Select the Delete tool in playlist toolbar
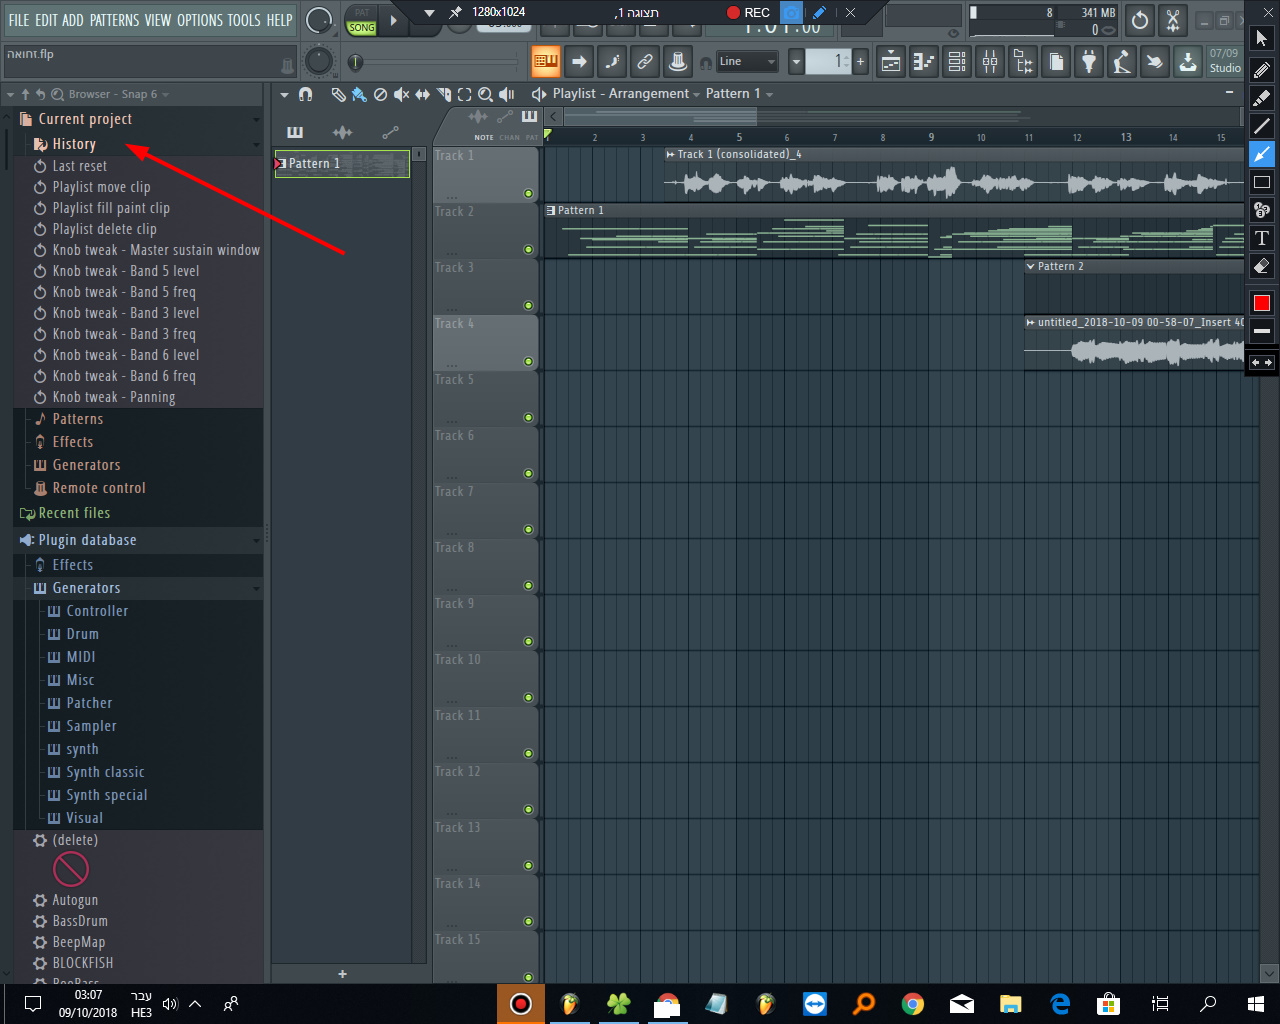Screen dimensions: 1280x1024 pyautogui.click(x=380, y=94)
